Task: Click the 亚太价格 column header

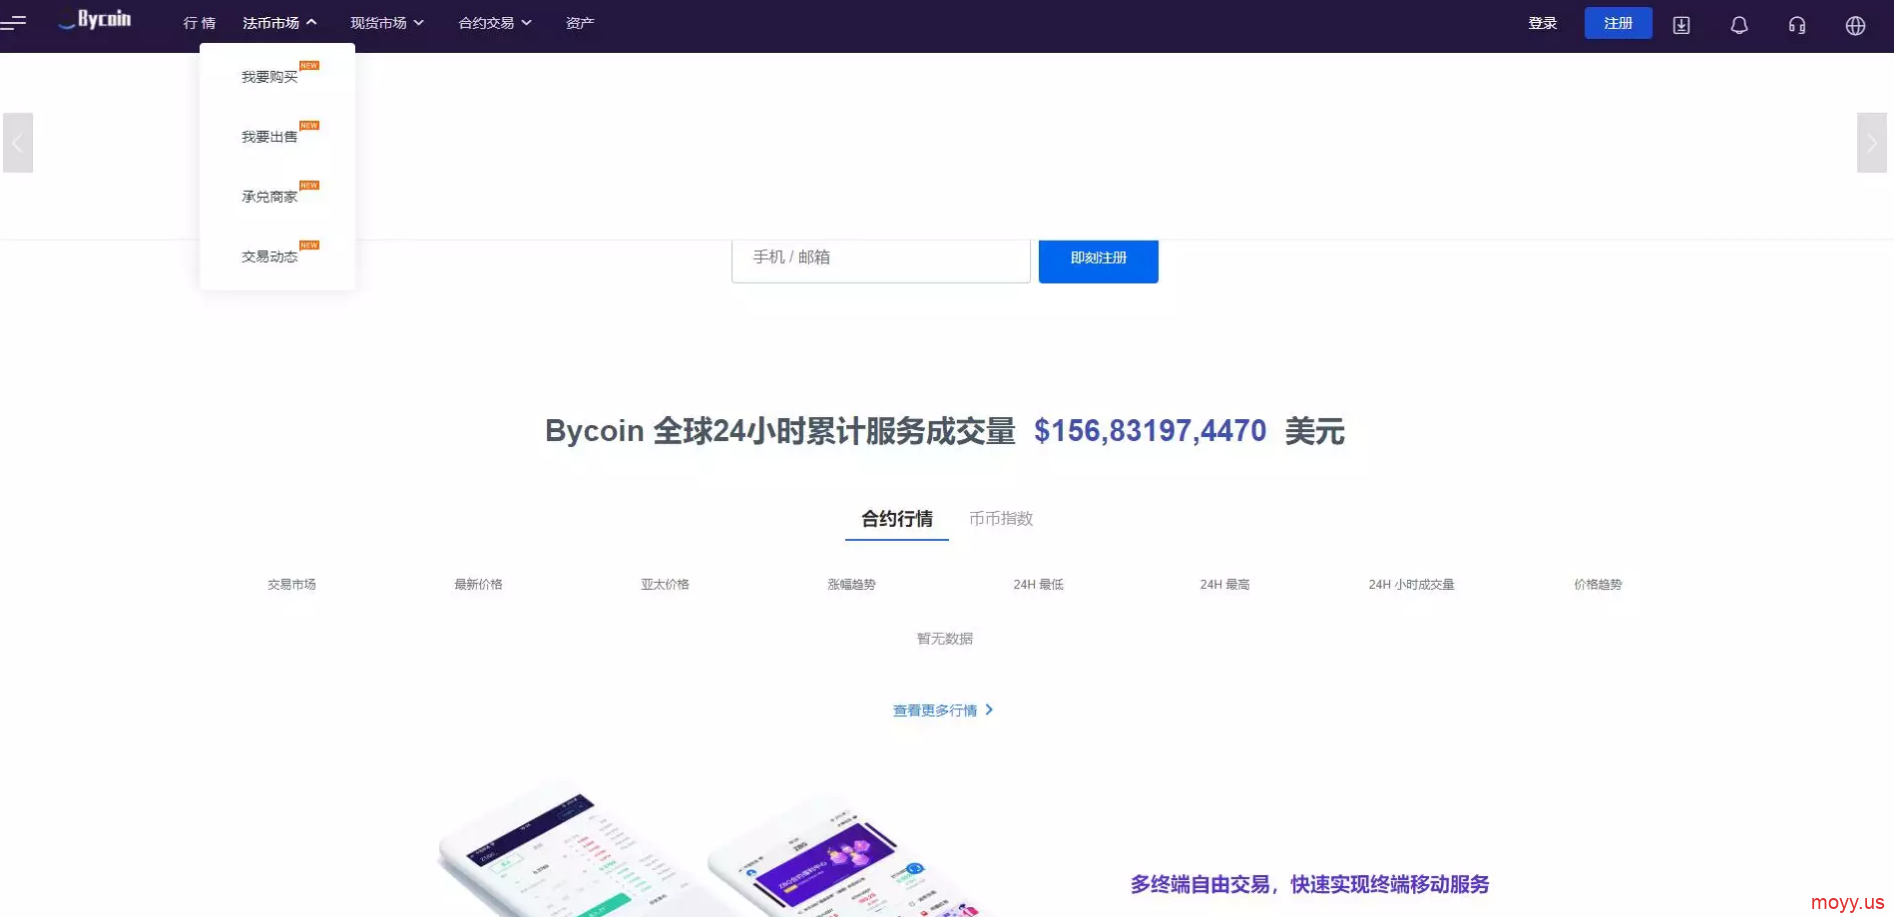Action: click(x=665, y=584)
